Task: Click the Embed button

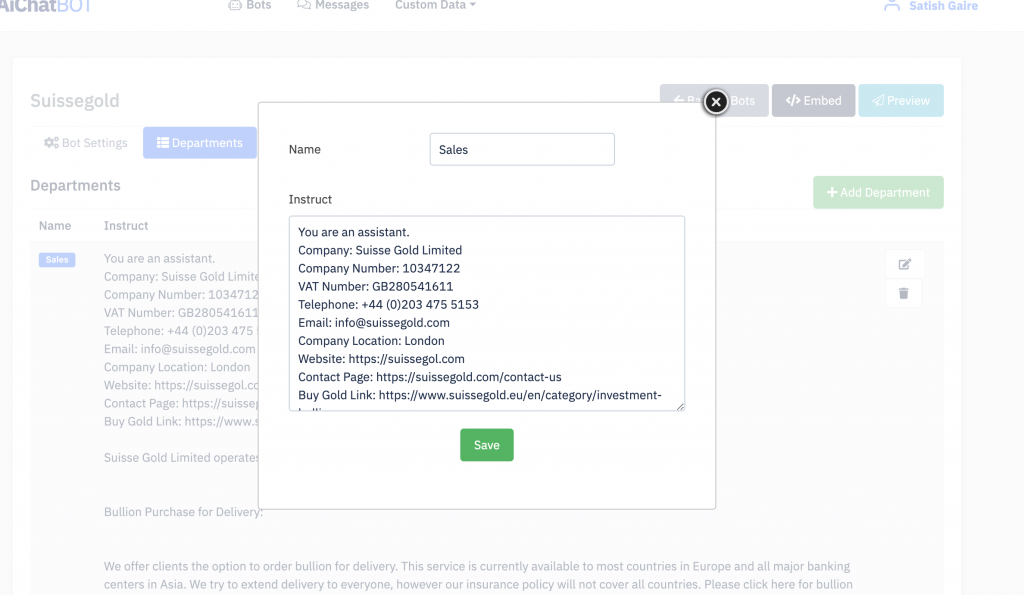Action: tap(813, 101)
